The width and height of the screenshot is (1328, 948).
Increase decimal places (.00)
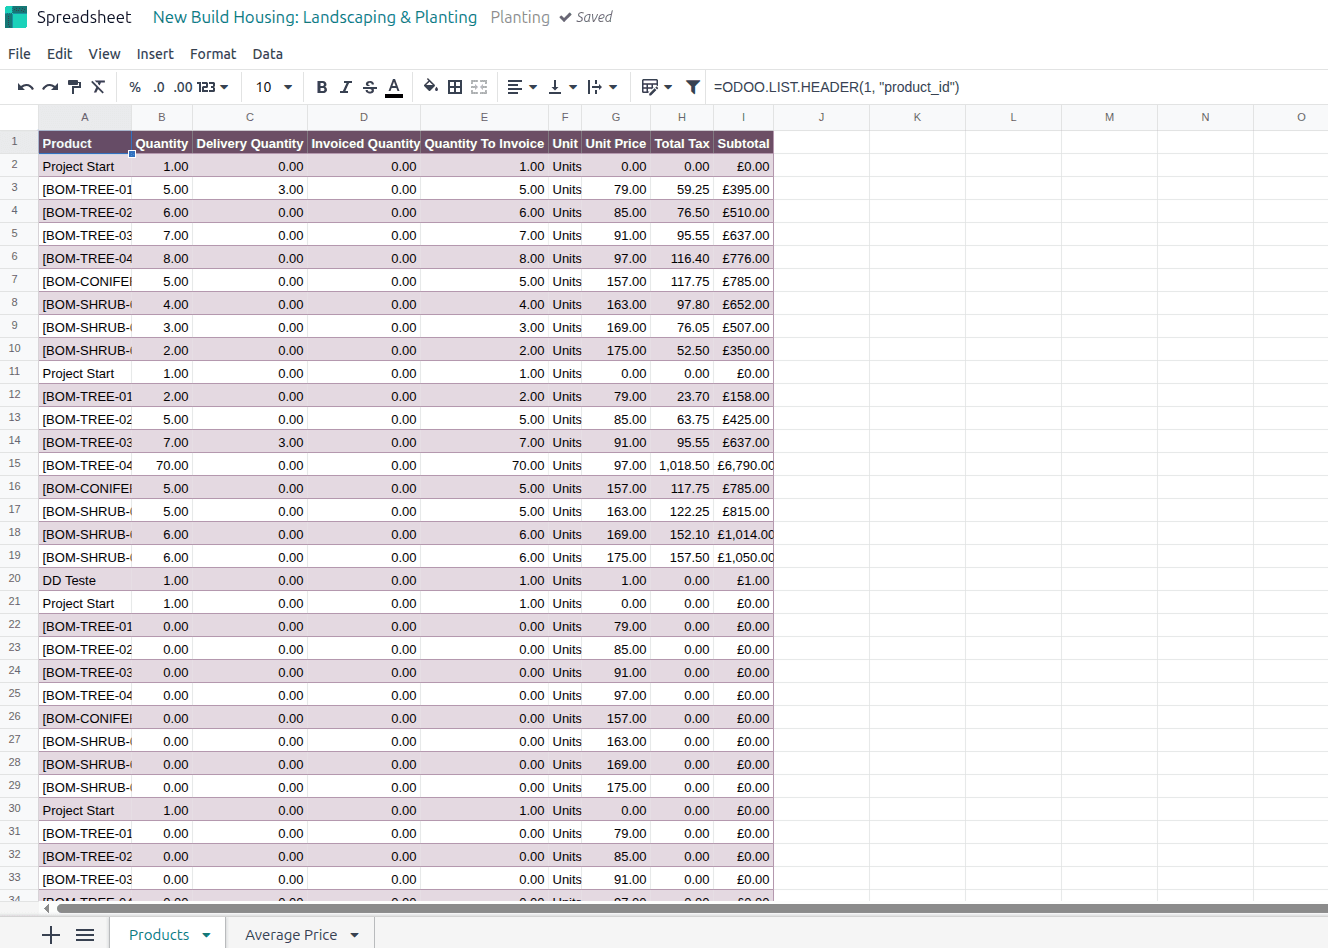coord(183,87)
